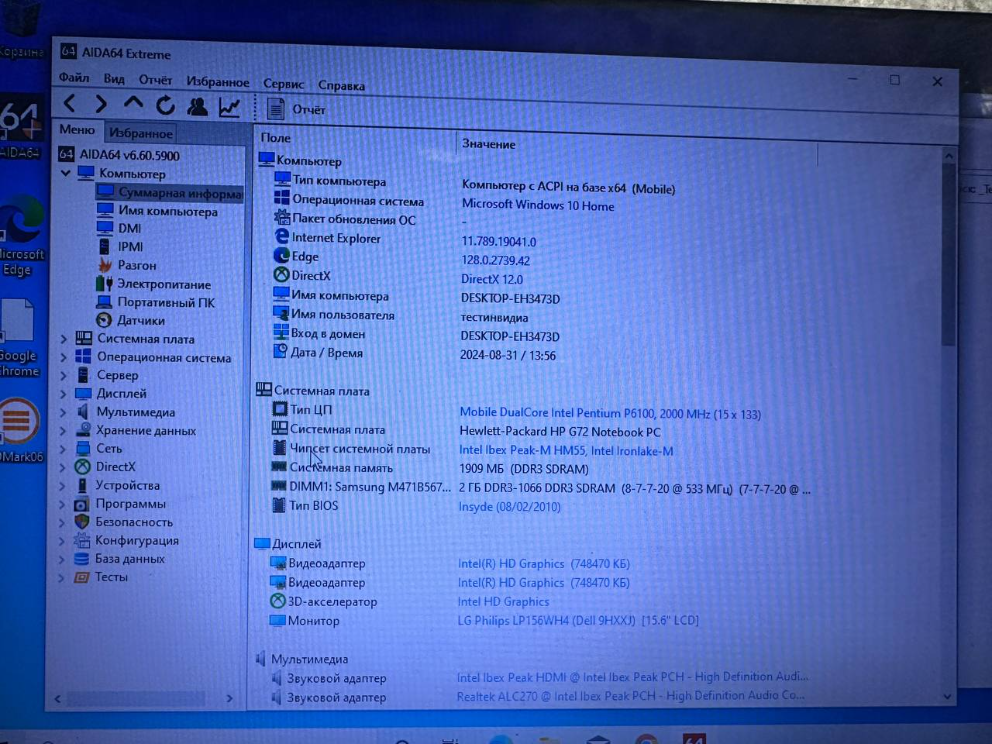Collapse the Компьютер tree node

(x=65, y=173)
